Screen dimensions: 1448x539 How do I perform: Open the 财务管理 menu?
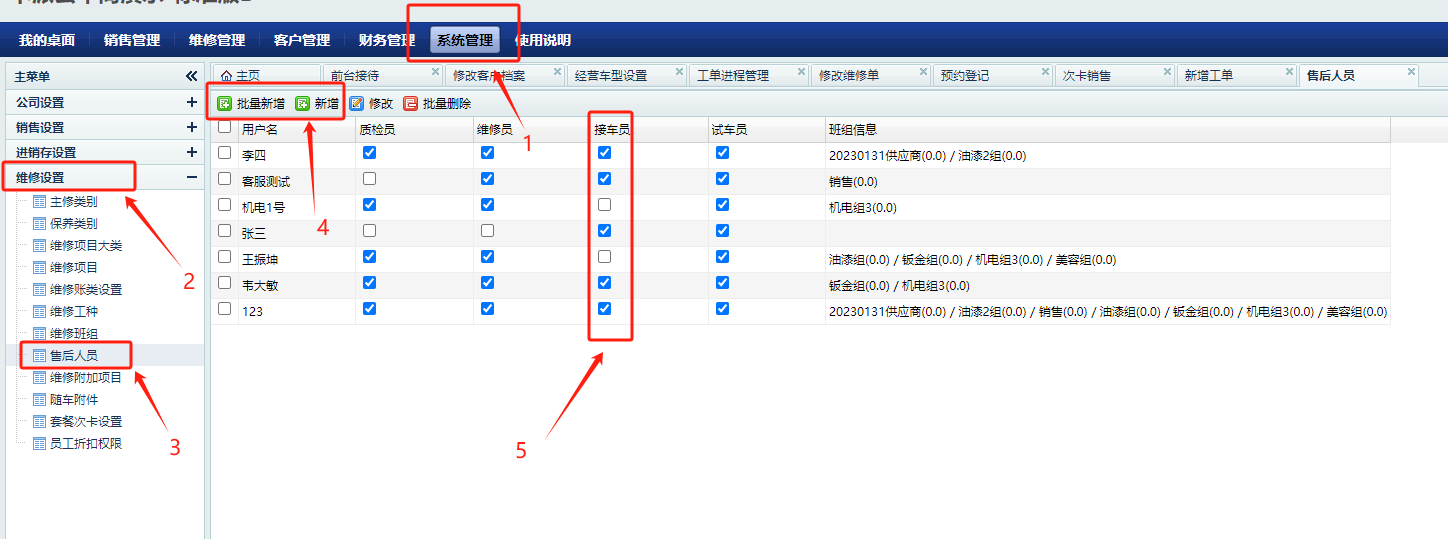click(386, 40)
